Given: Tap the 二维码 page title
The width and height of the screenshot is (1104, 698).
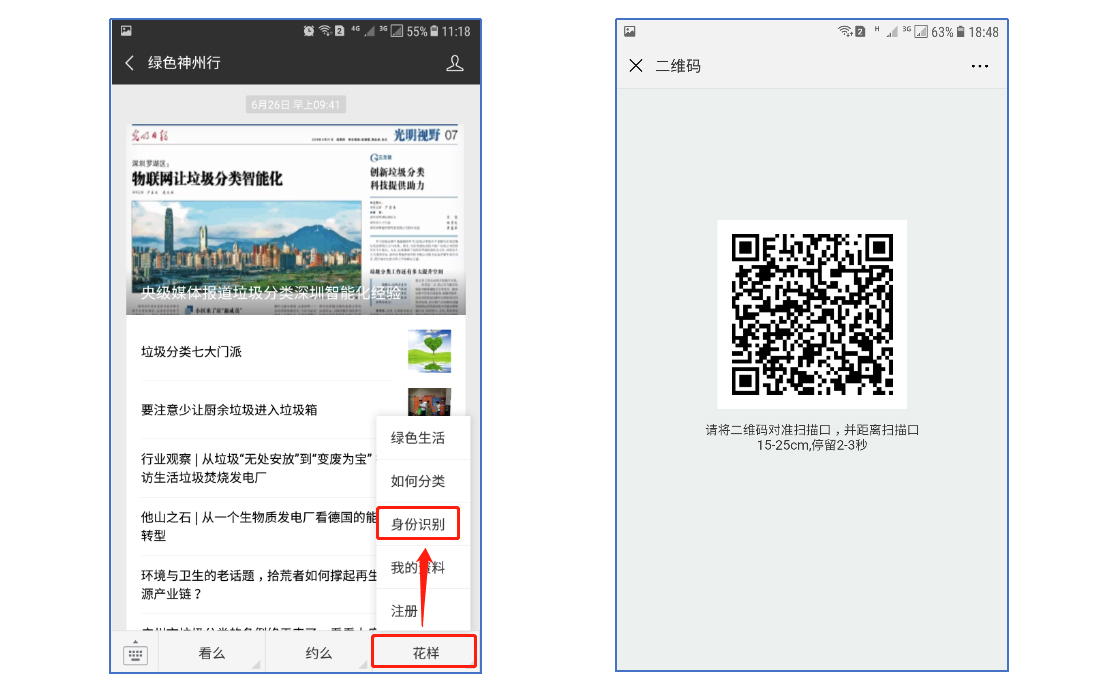Looking at the screenshot, I should click(678, 66).
